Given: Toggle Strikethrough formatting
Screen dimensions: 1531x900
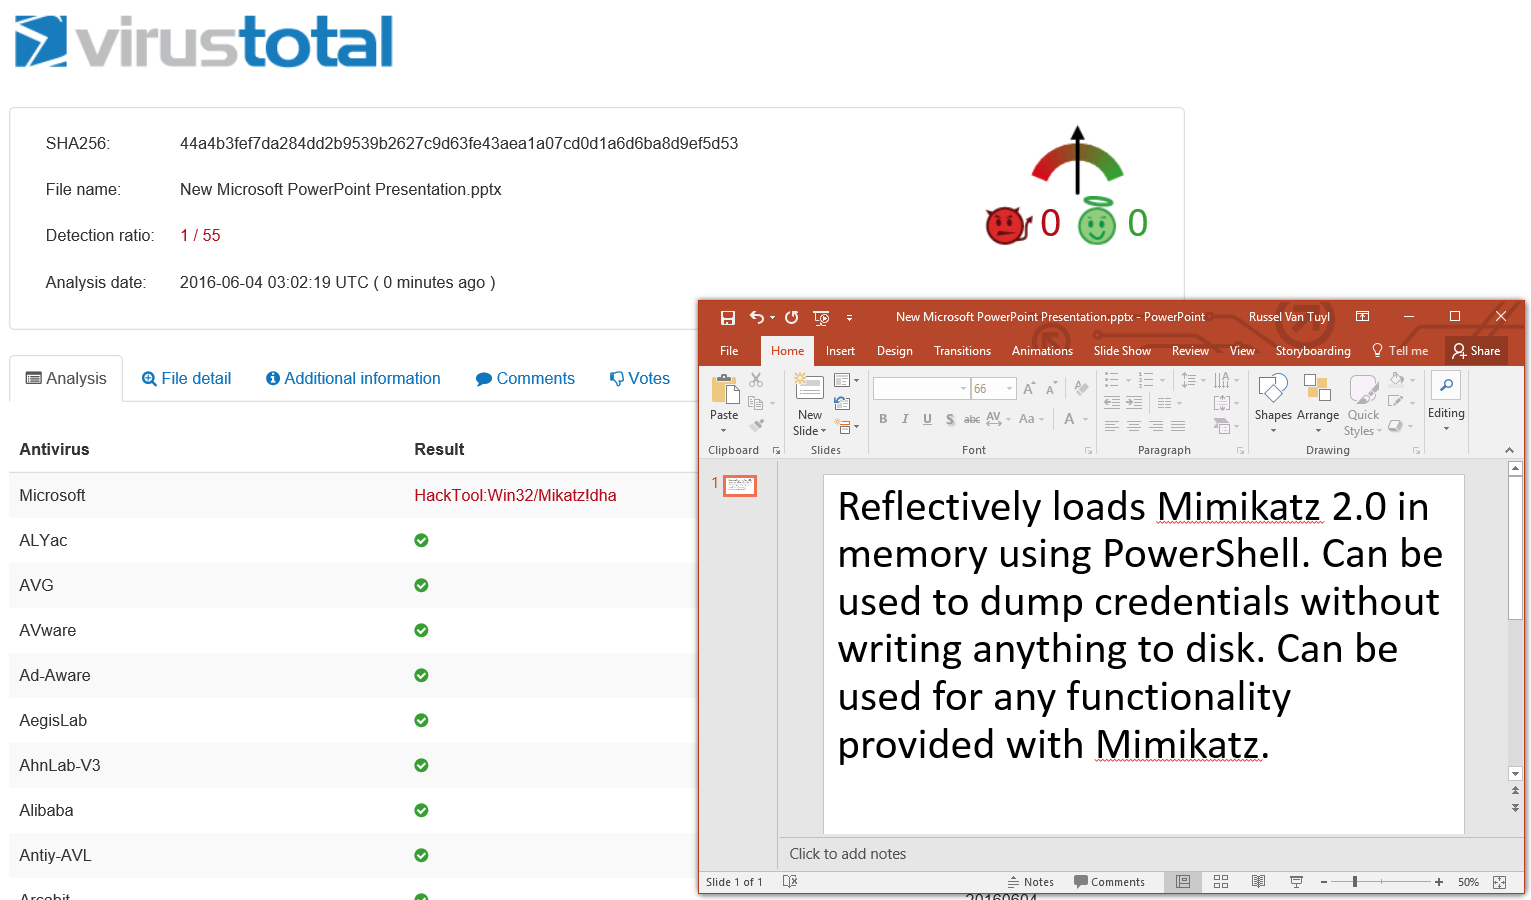Looking at the screenshot, I should 971,419.
